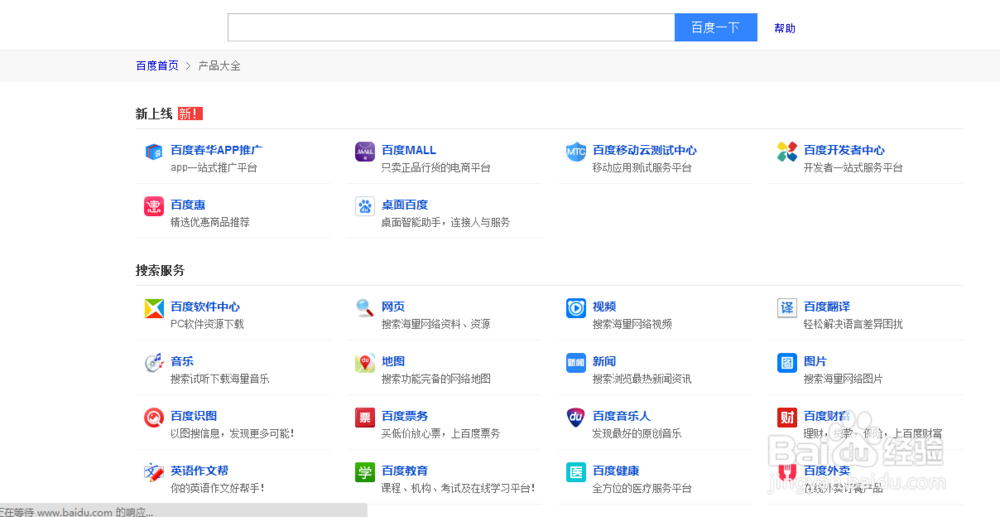Image resolution: width=1000 pixels, height=517 pixels.
Task: Click the 百度春华APP推广 cube icon
Action: [154, 152]
